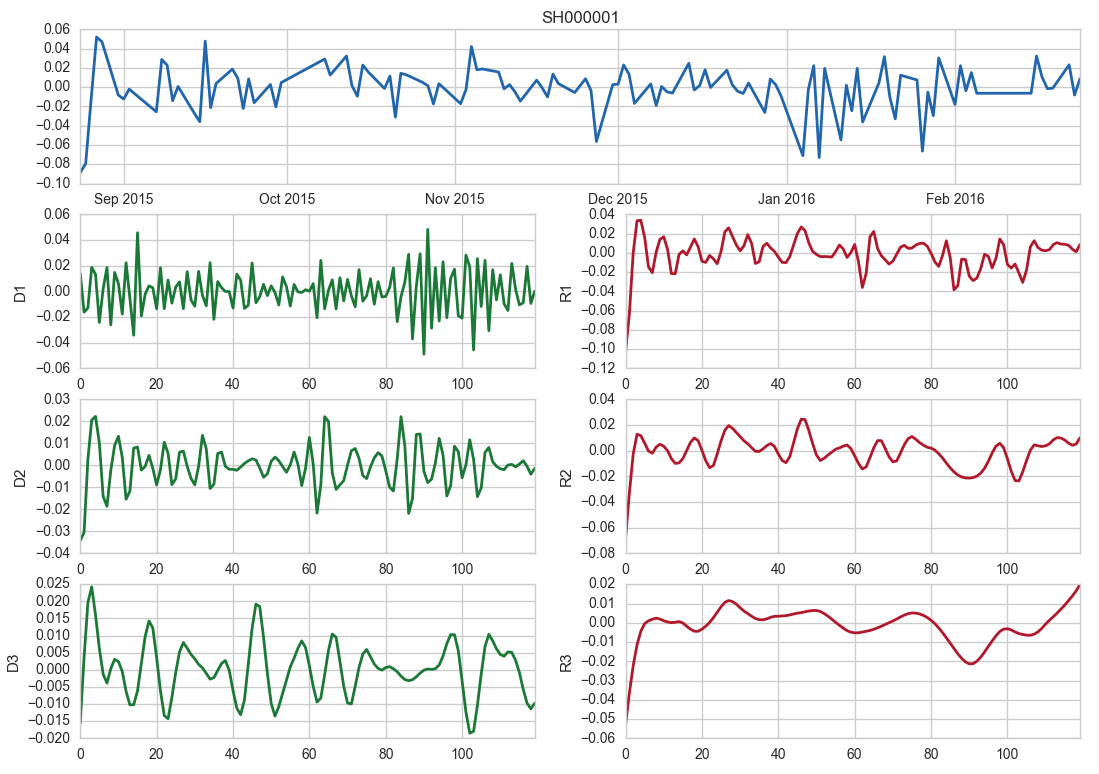The width and height of the screenshot is (1099, 774).
Task: Click the Sep 2015 date label
Action: (123, 199)
